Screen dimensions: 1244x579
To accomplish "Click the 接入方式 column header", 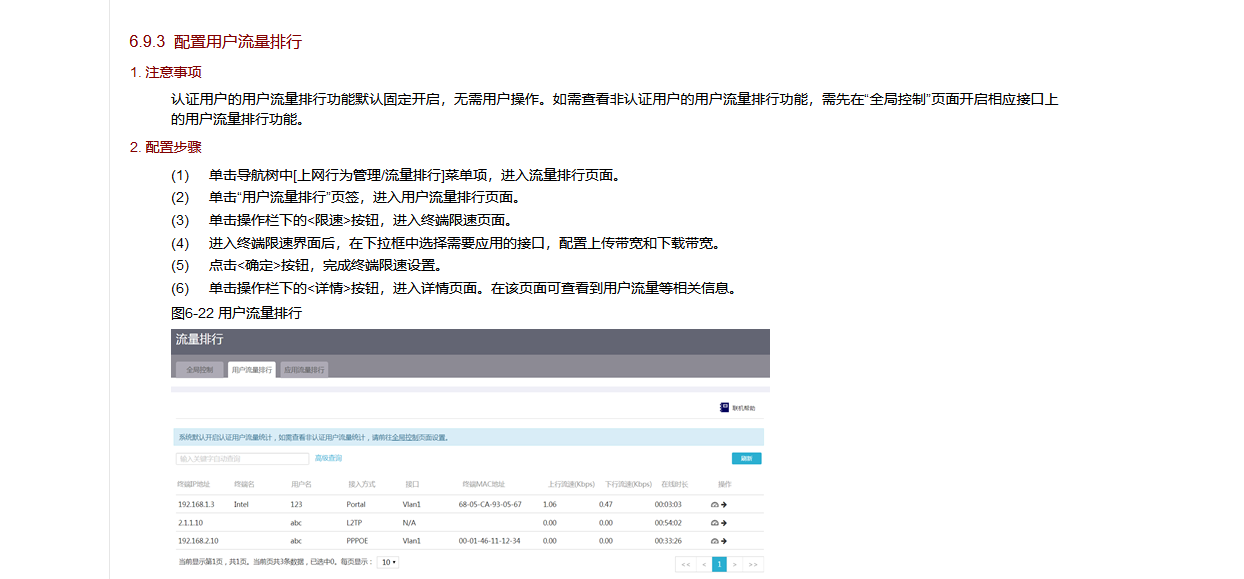I will pyautogui.click(x=360, y=484).
